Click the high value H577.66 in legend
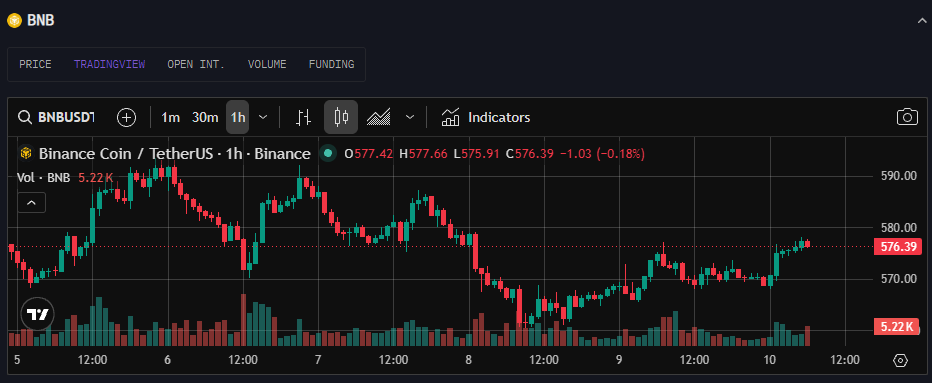 (x=423, y=153)
